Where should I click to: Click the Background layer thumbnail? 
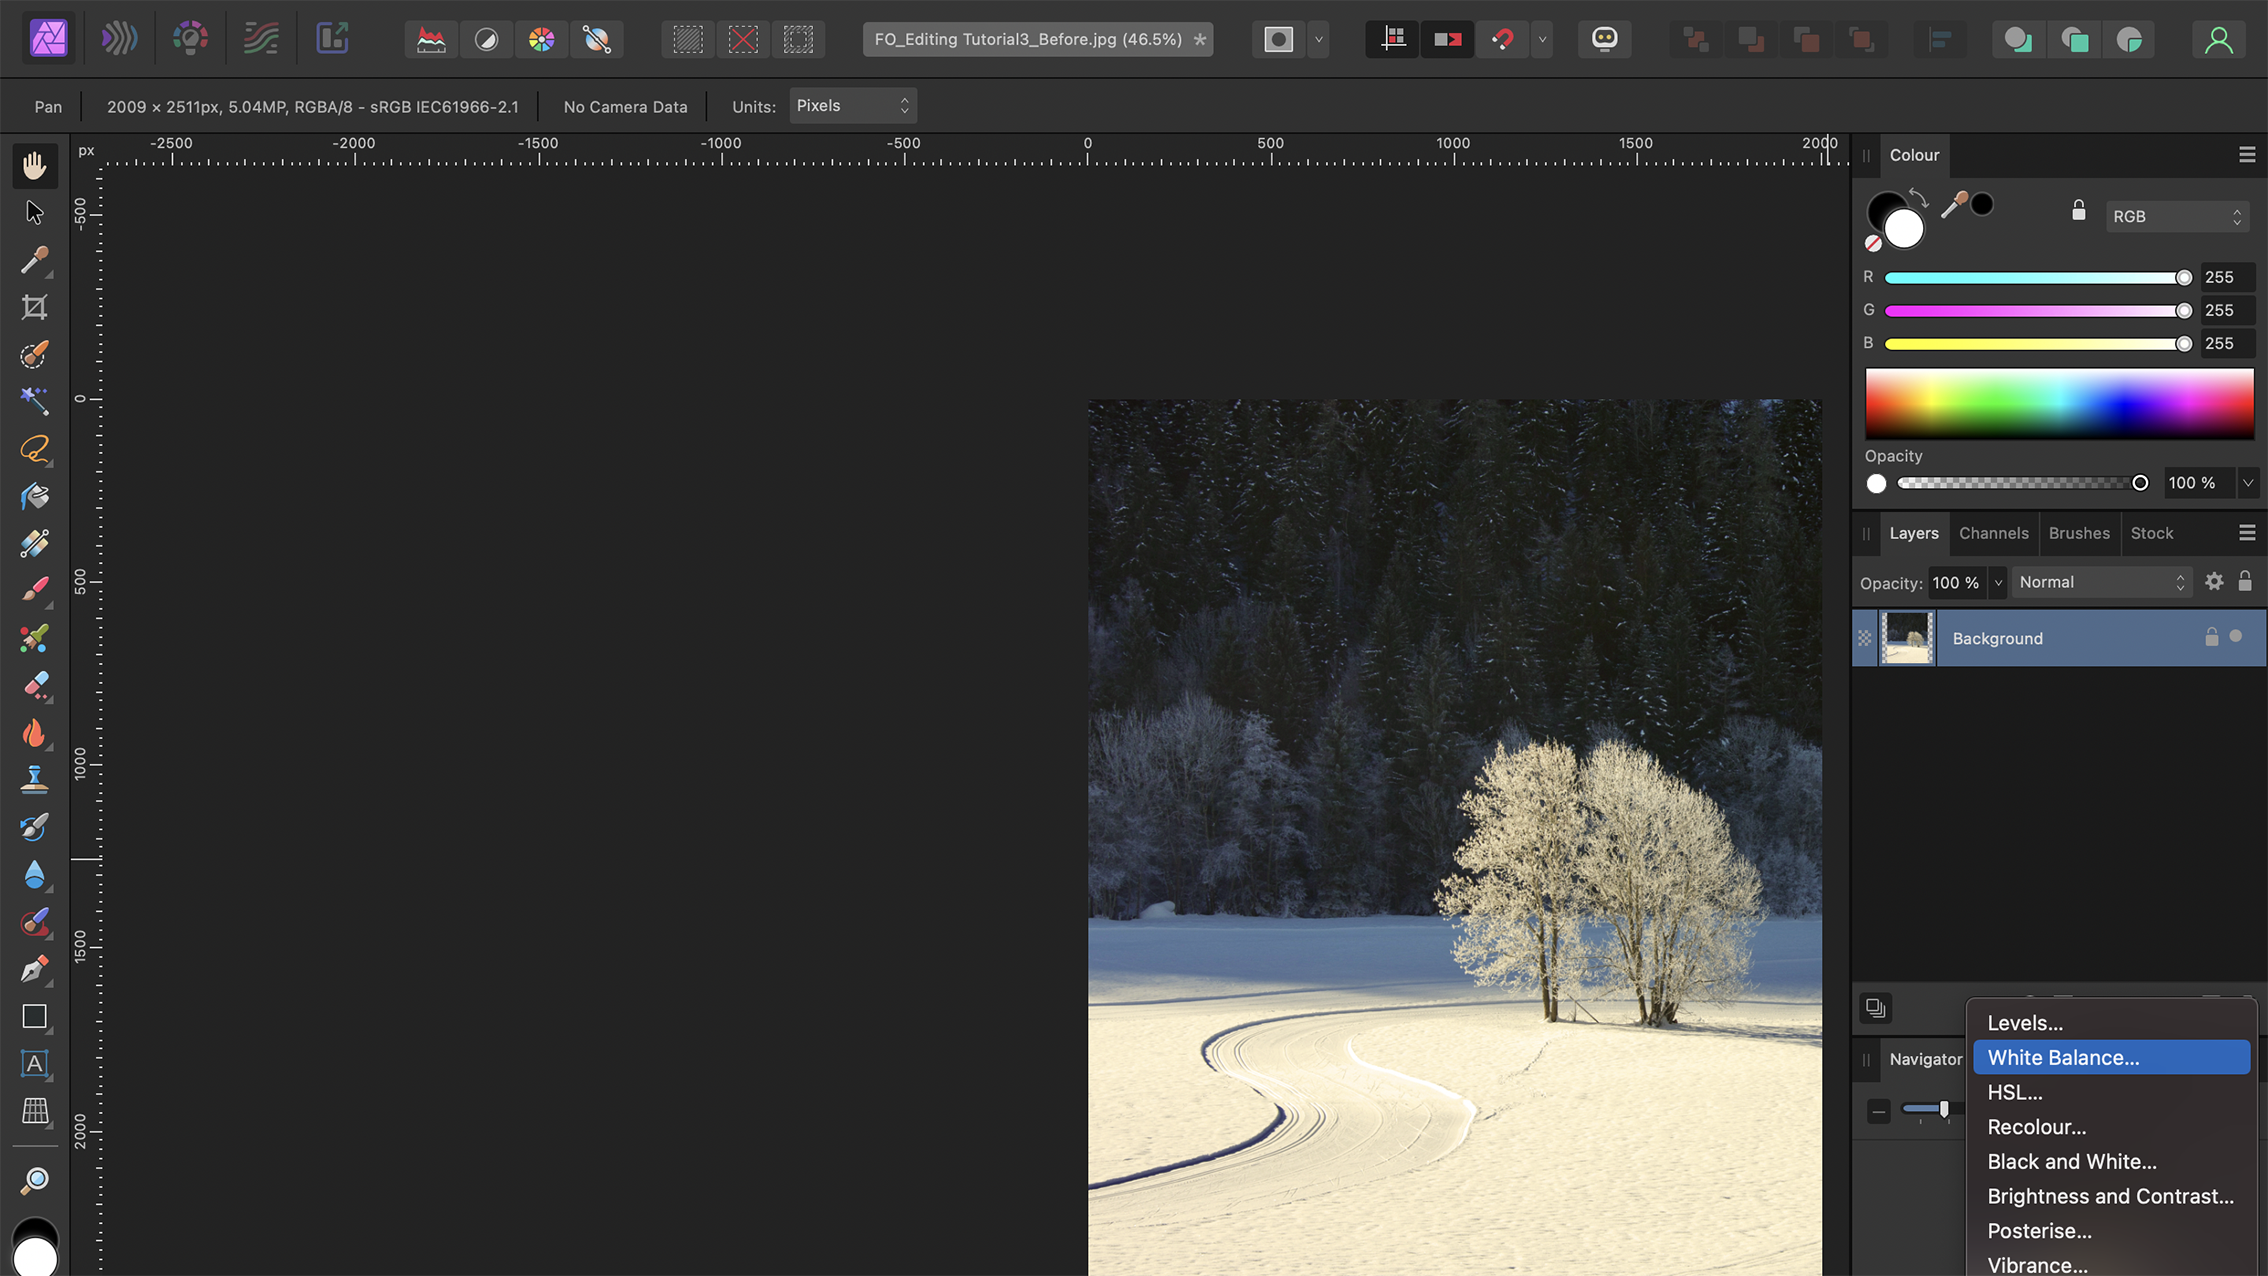tap(1908, 638)
